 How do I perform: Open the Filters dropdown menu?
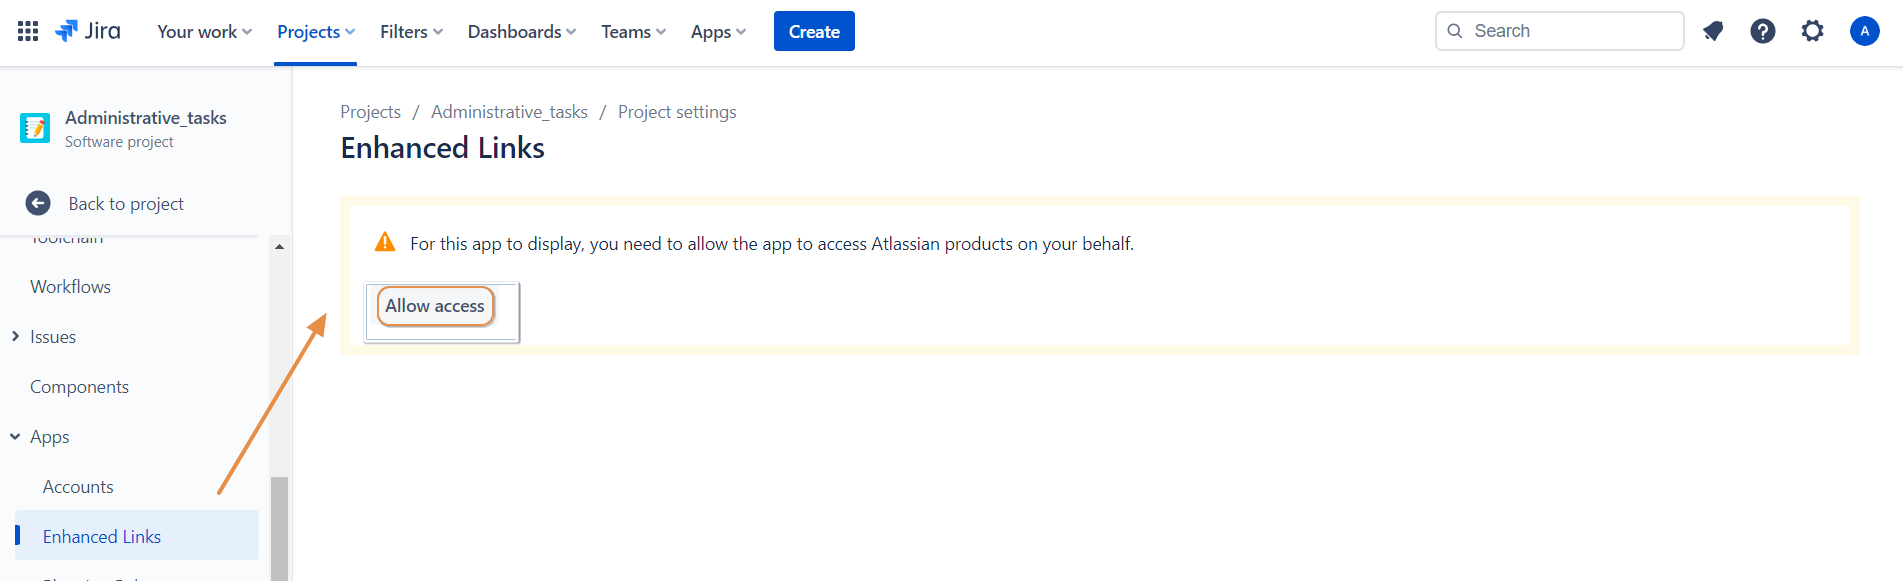pos(411,32)
